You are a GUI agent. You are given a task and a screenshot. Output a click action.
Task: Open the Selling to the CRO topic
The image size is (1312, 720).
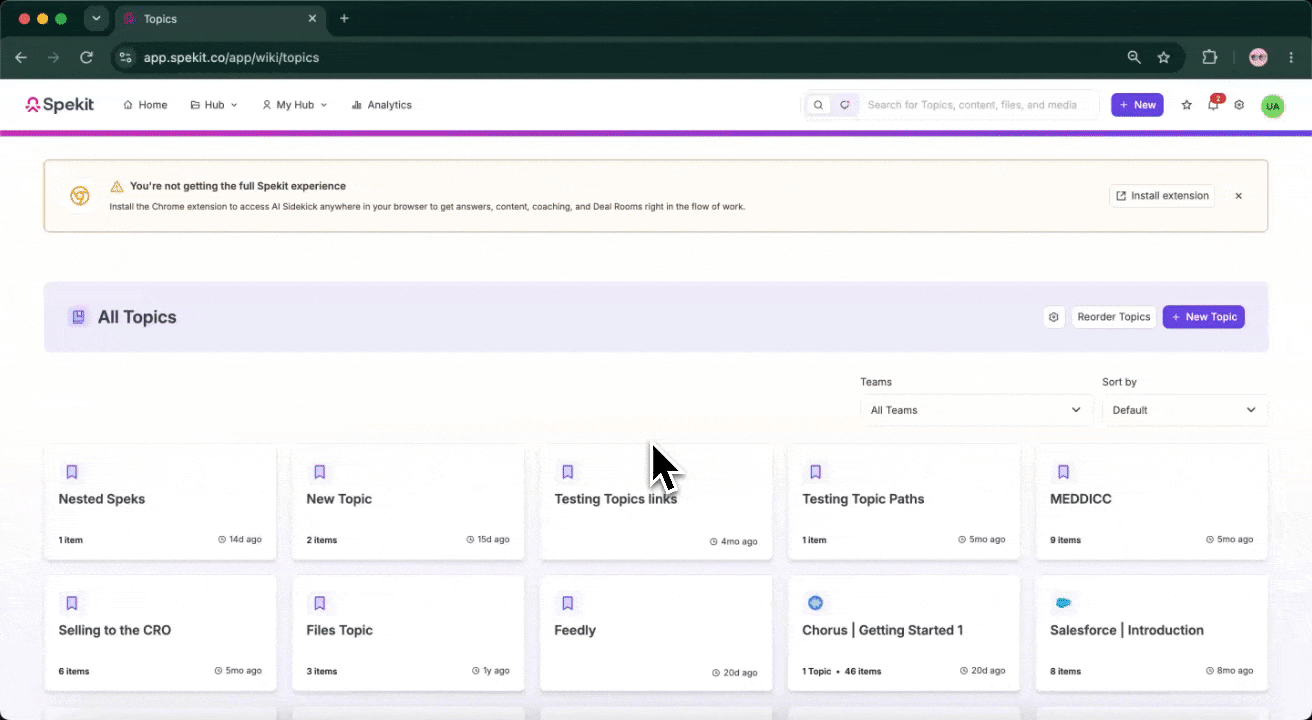(160, 633)
